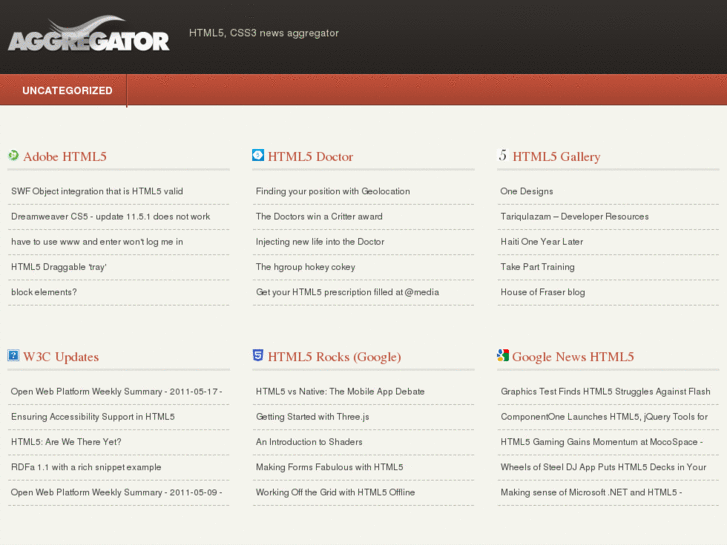Open 'The Doctors win a Critter award'

click(319, 217)
